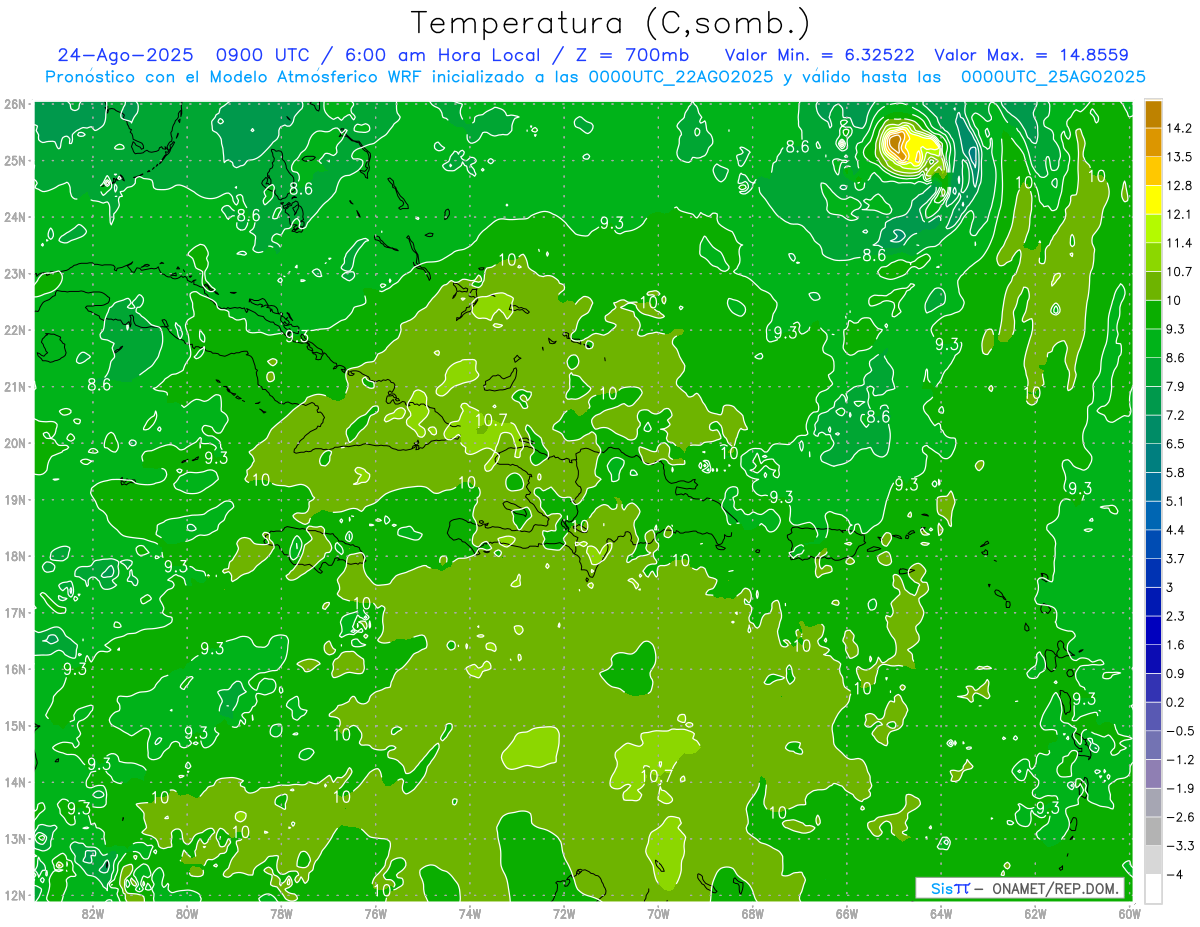Click the "6.5" legend label
This screenshot has height=927, width=1200.
(1175, 444)
